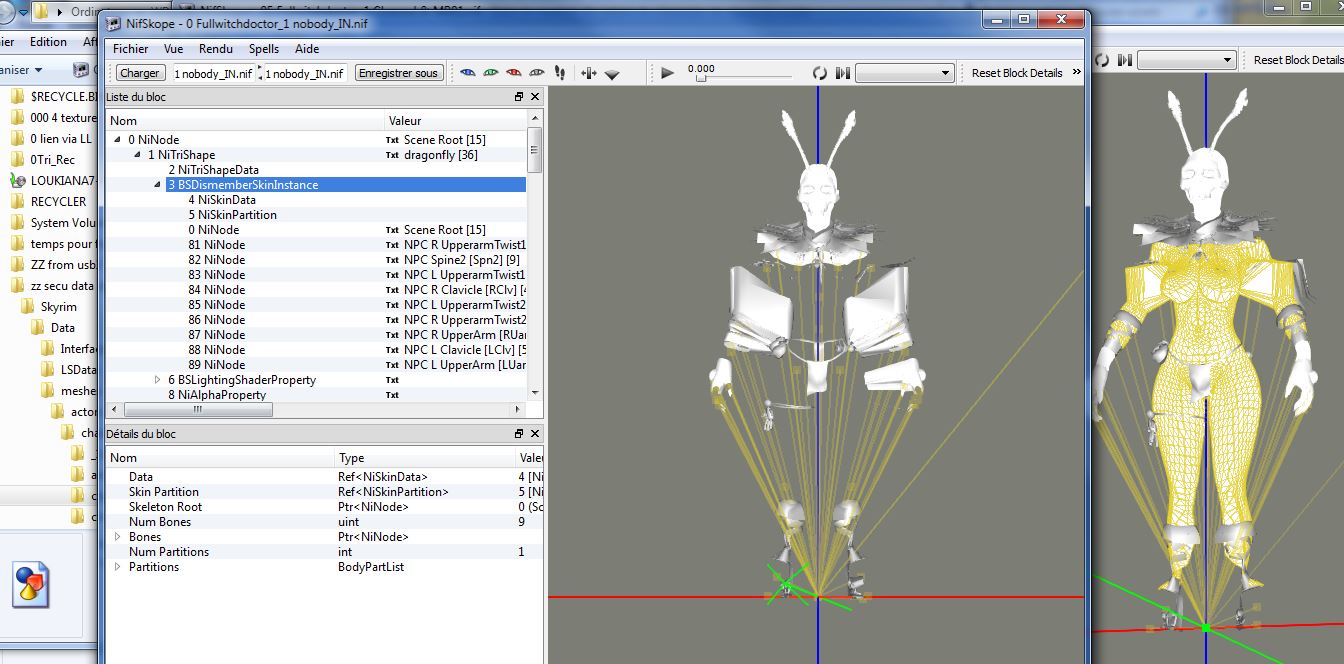Expand the Partitions row in block details

click(x=118, y=567)
